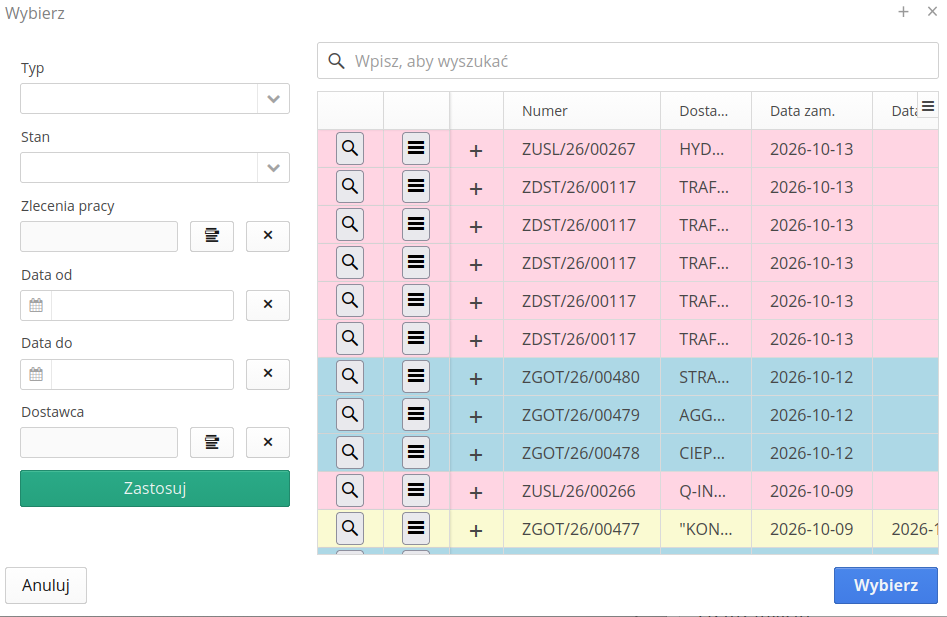
Task: Select the ZGOT/26/00477 number cell
Action: (x=582, y=529)
